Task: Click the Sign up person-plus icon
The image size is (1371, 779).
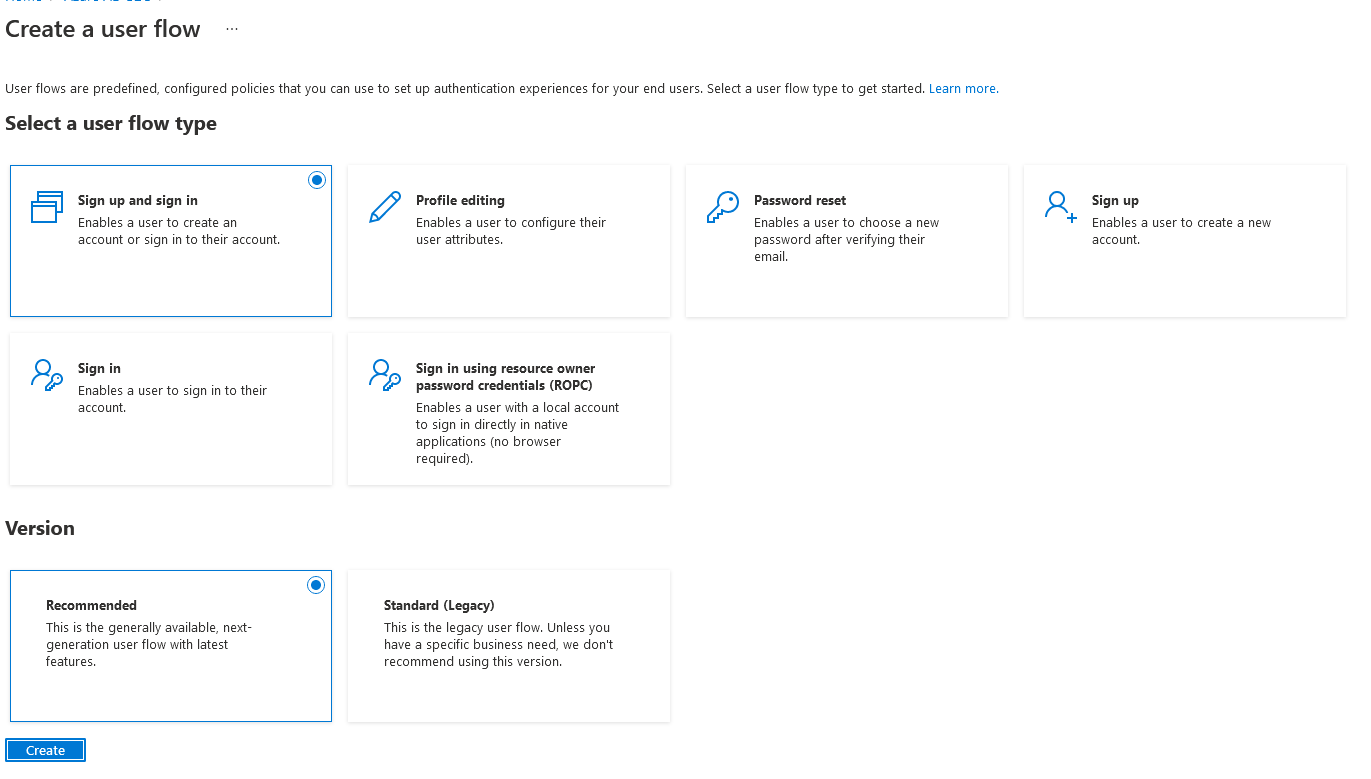Action: tap(1061, 207)
